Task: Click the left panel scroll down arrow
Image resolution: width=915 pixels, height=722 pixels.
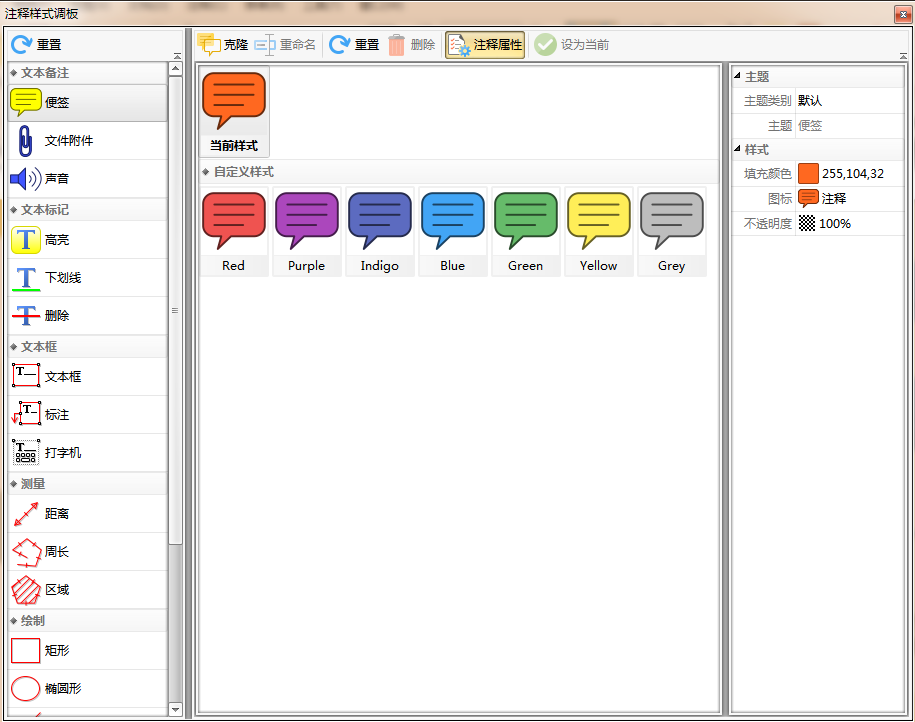Action: coord(175,709)
